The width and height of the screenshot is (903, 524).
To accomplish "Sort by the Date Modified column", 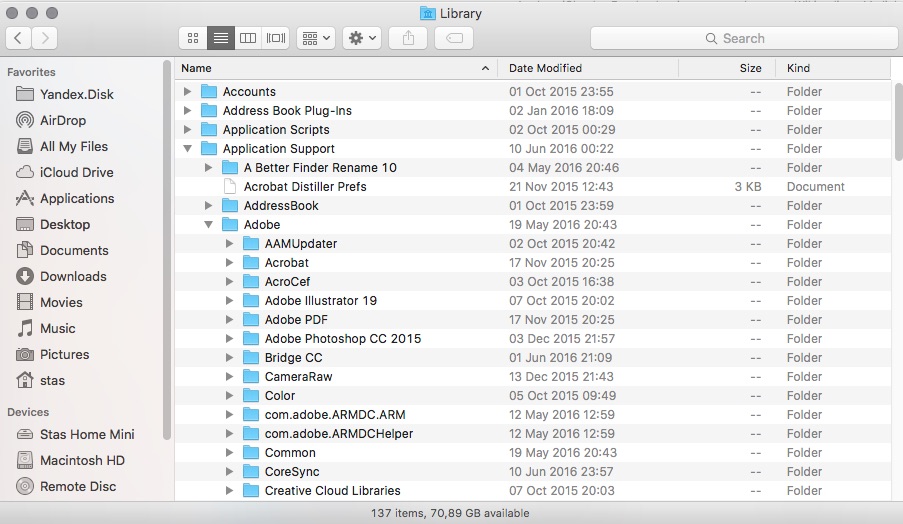I will (x=588, y=68).
